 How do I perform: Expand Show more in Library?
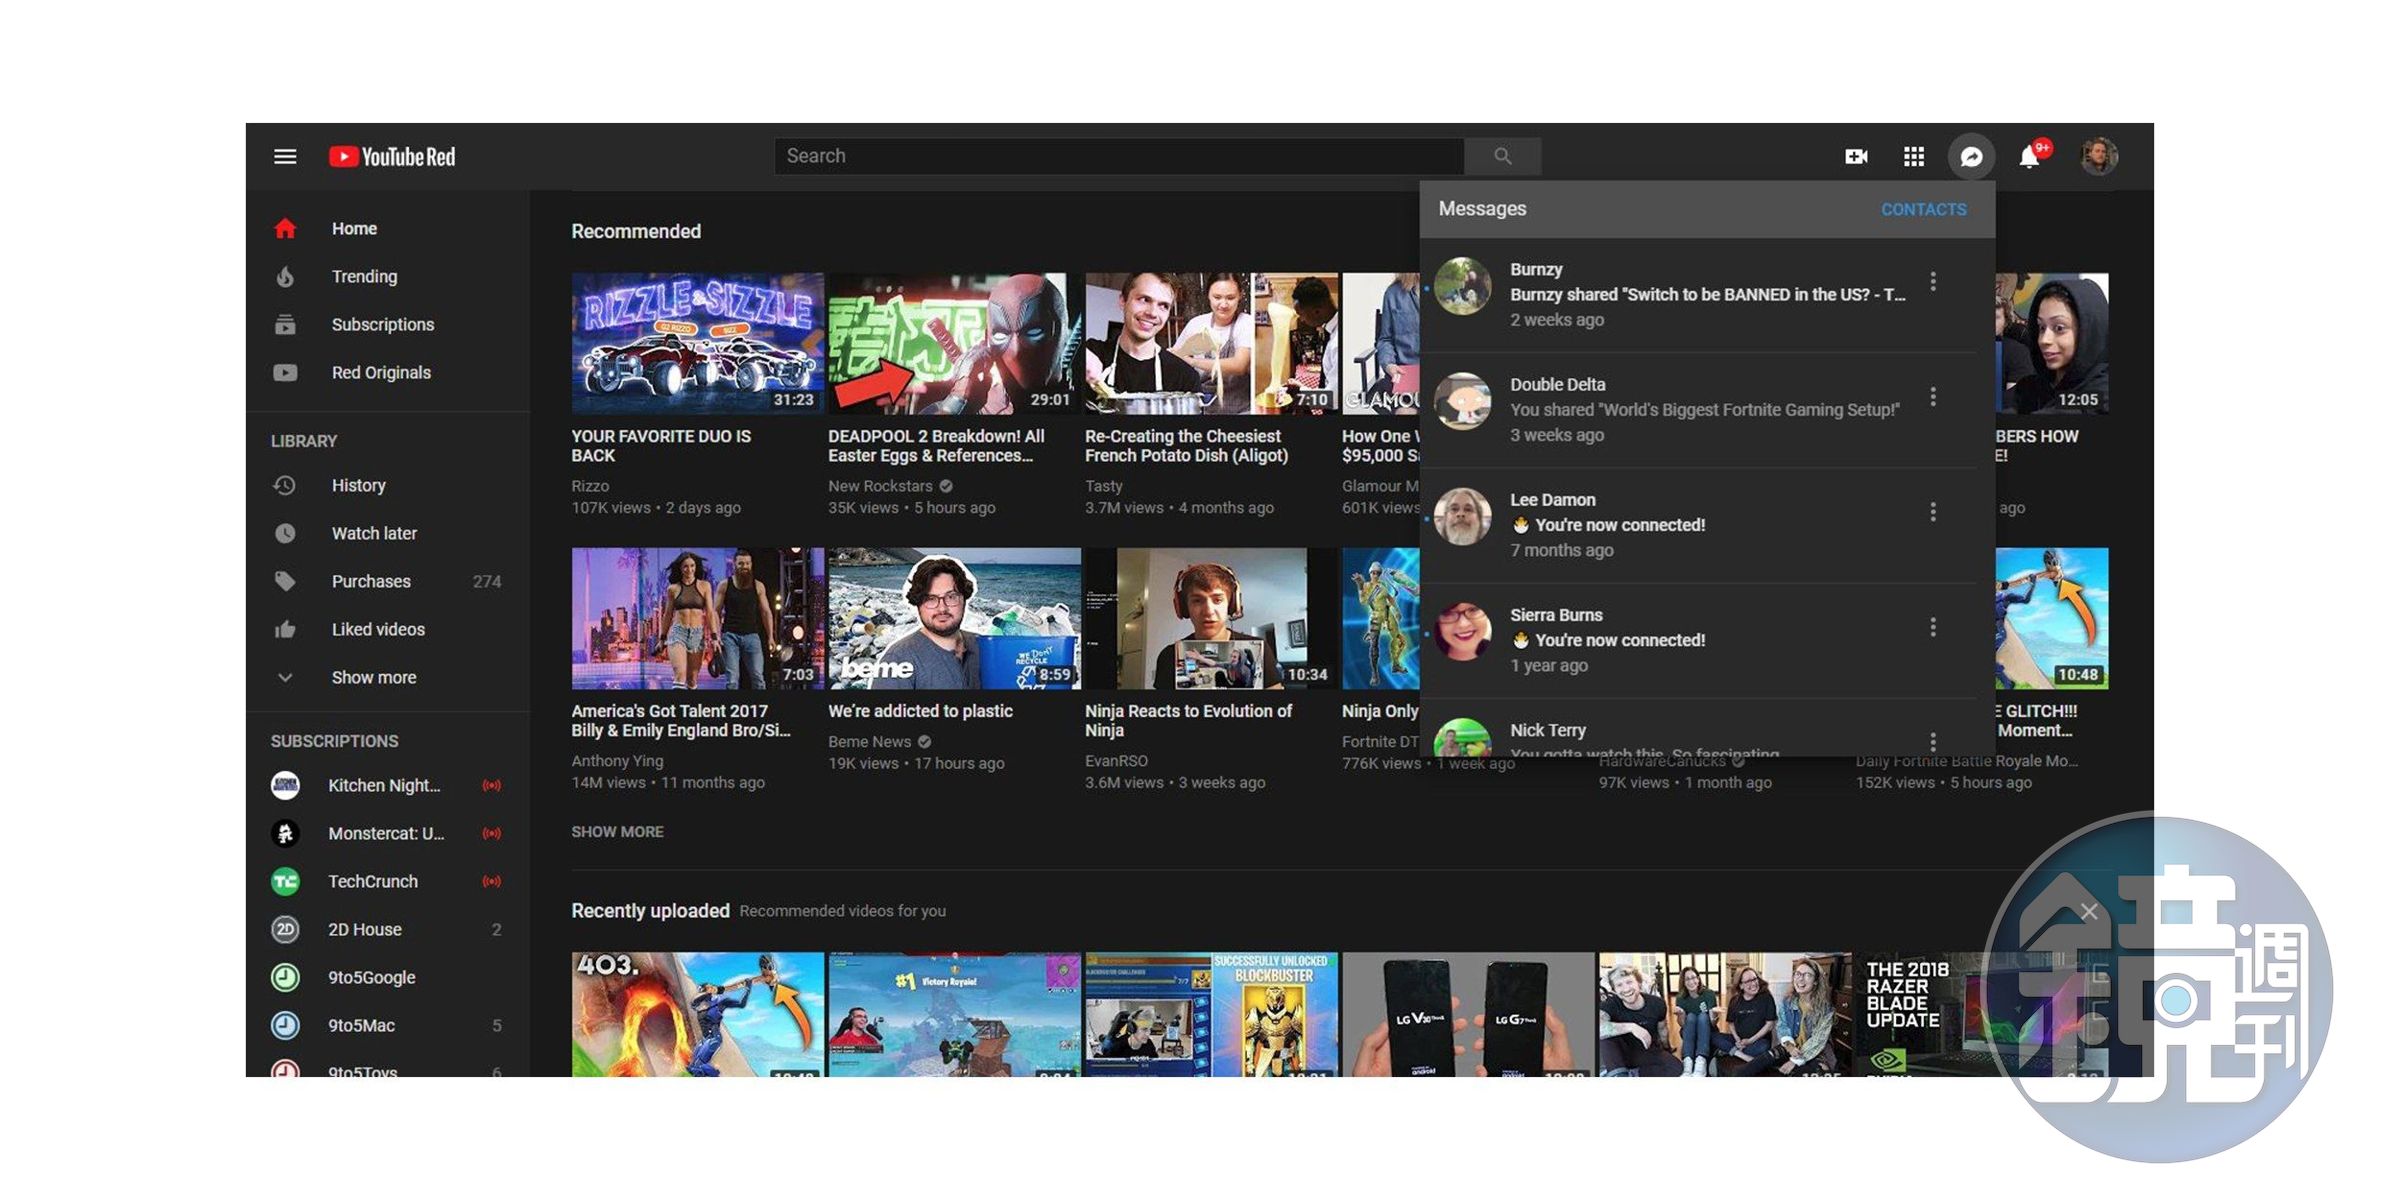coord(389,677)
